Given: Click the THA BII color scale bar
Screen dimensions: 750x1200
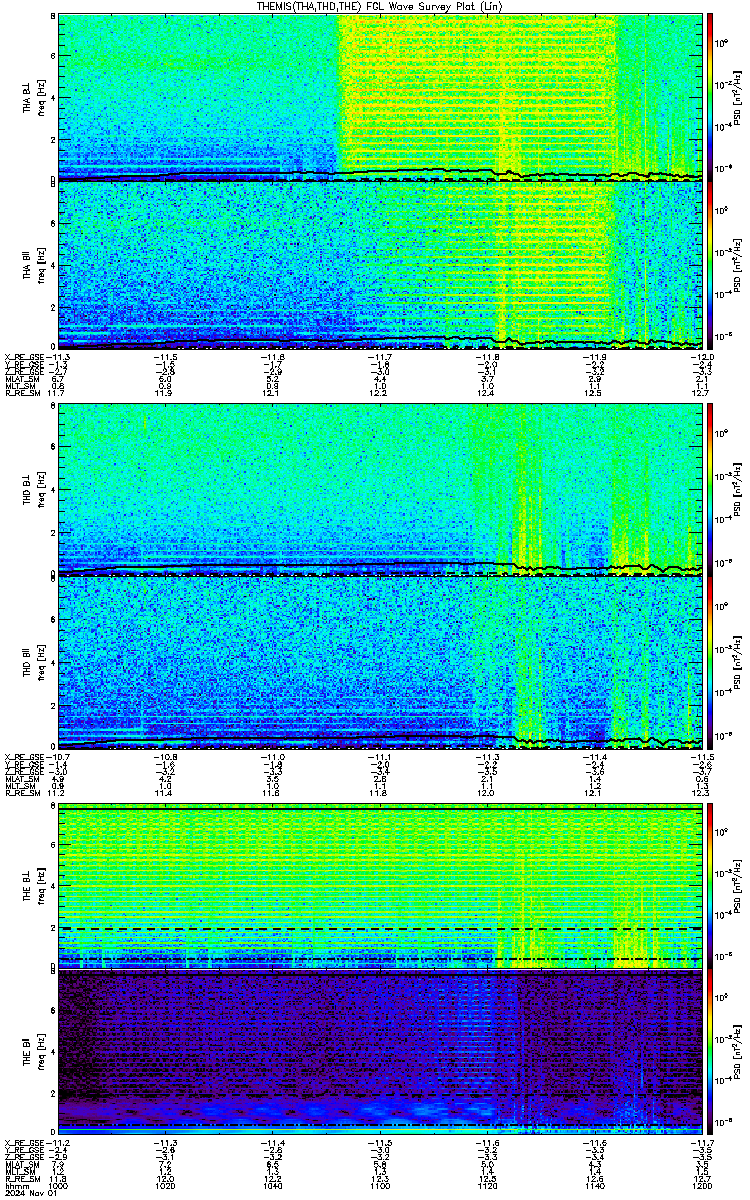Looking at the screenshot, I should point(710,264).
